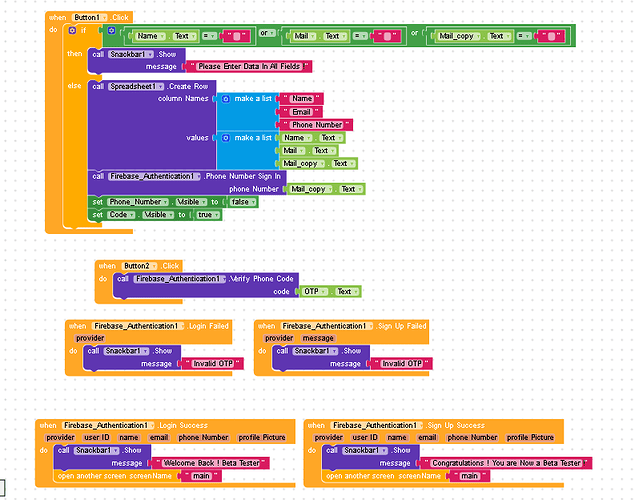Select the phone Number parameter in Sign Up Success
The image size is (639, 500).
click(x=472, y=438)
